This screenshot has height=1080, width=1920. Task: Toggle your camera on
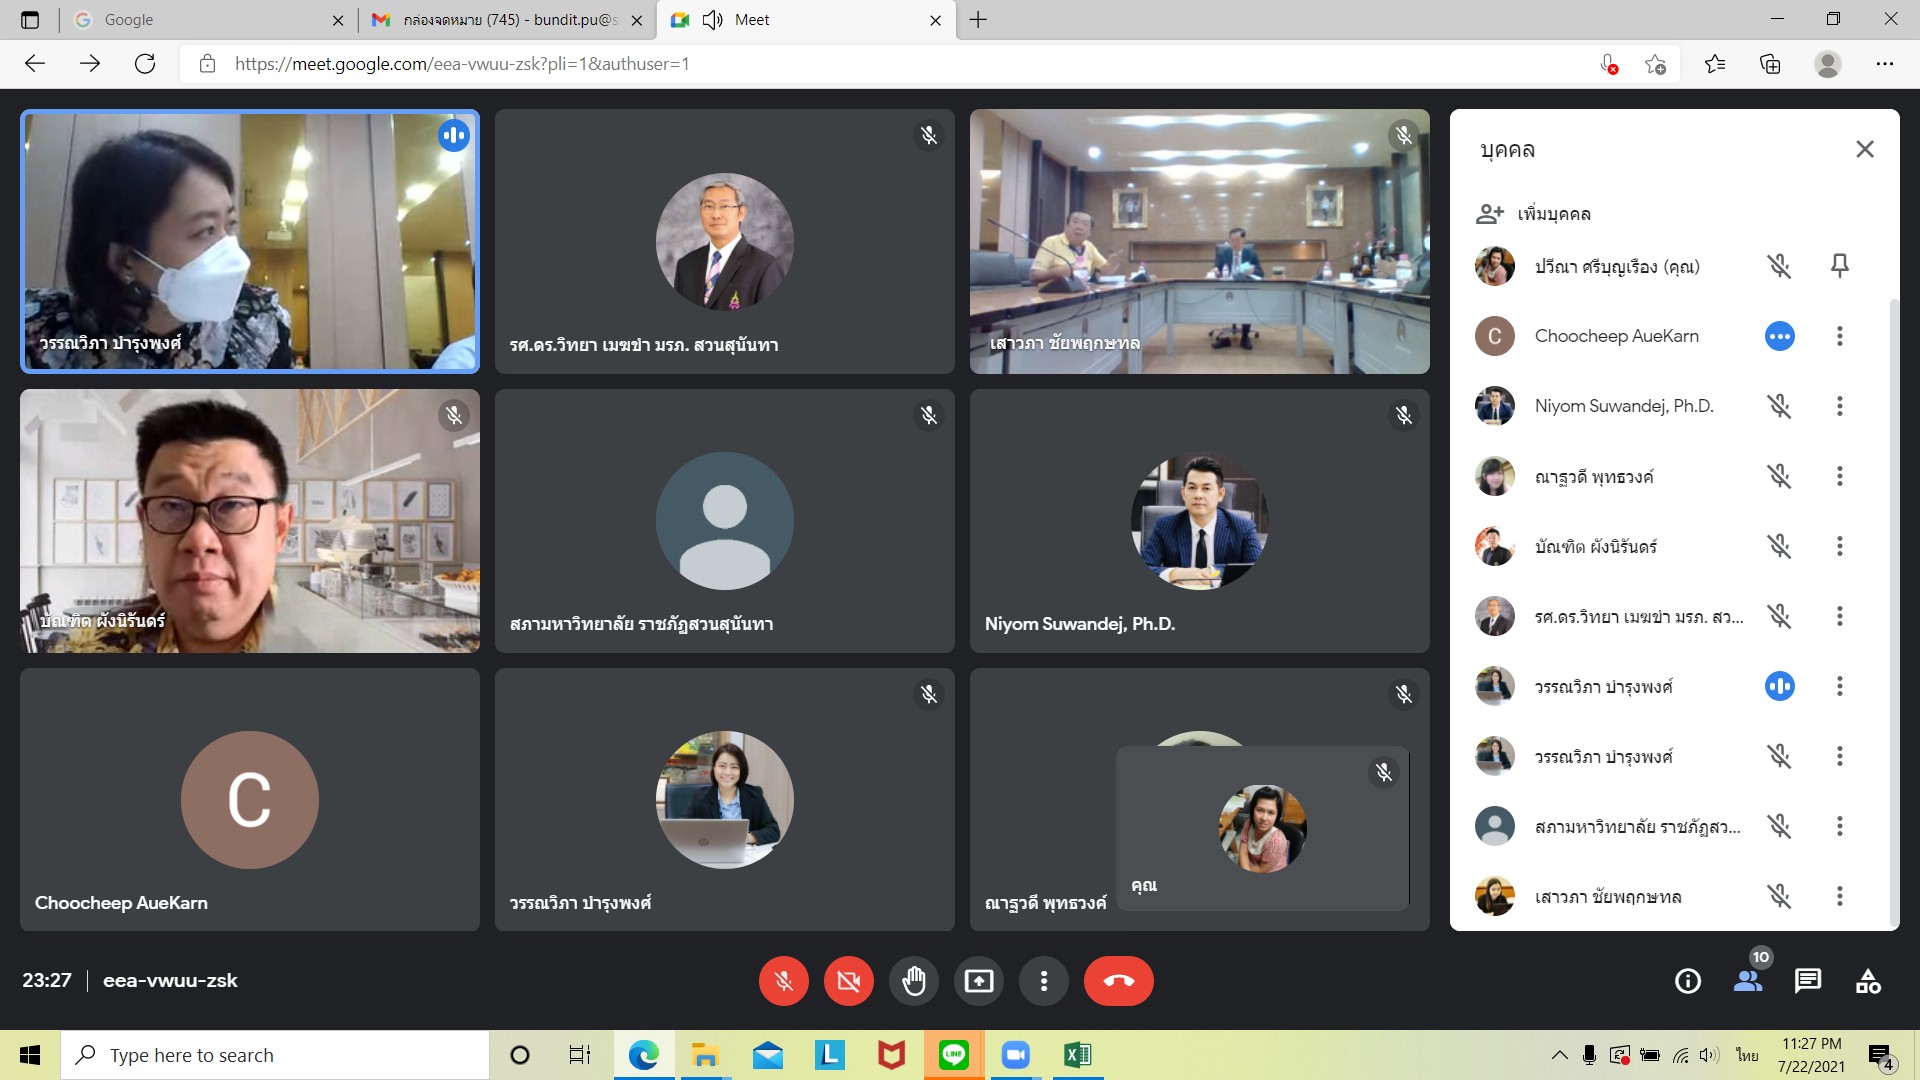coord(848,981)
